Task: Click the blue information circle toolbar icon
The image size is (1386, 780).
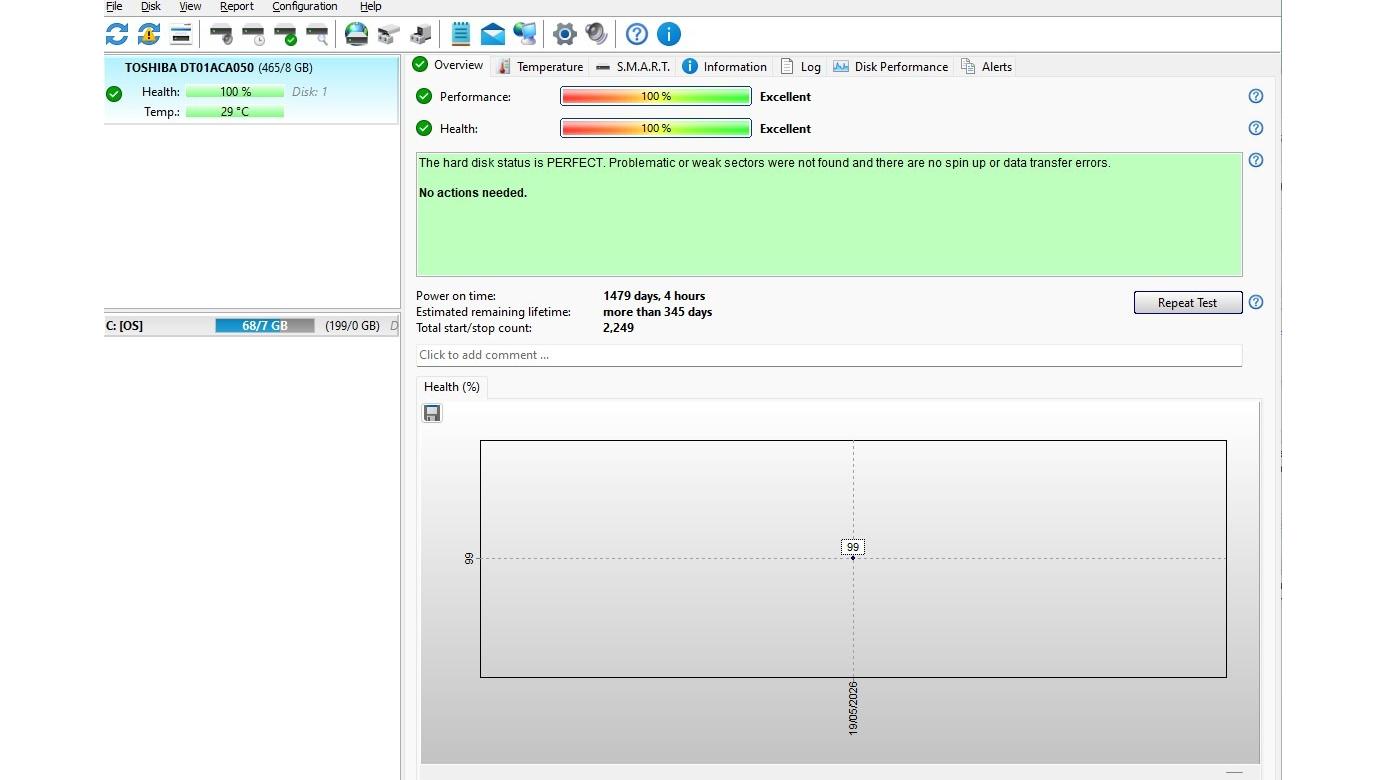Action: (x=669, y=34)
